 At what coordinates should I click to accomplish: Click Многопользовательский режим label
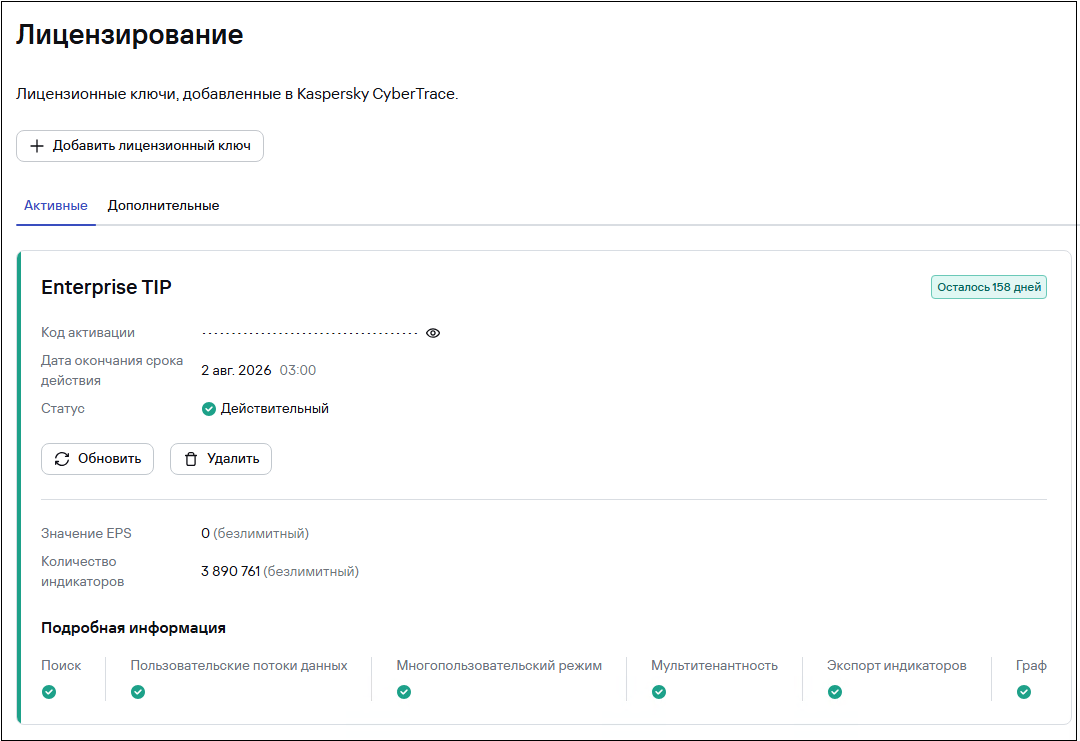pos(499,666)
